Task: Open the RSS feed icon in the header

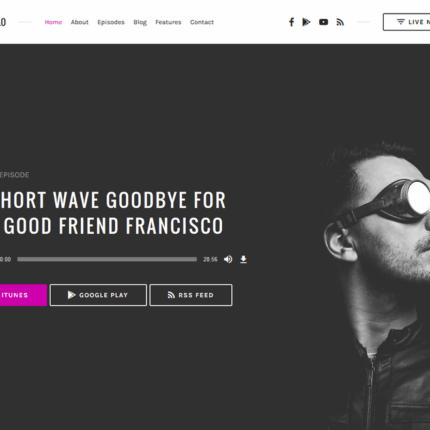Action: 340,22
